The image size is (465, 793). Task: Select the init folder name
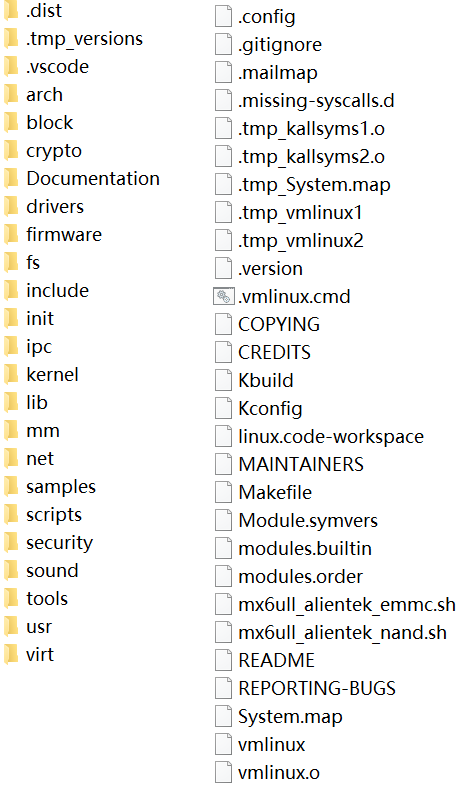tap(40, 319)
